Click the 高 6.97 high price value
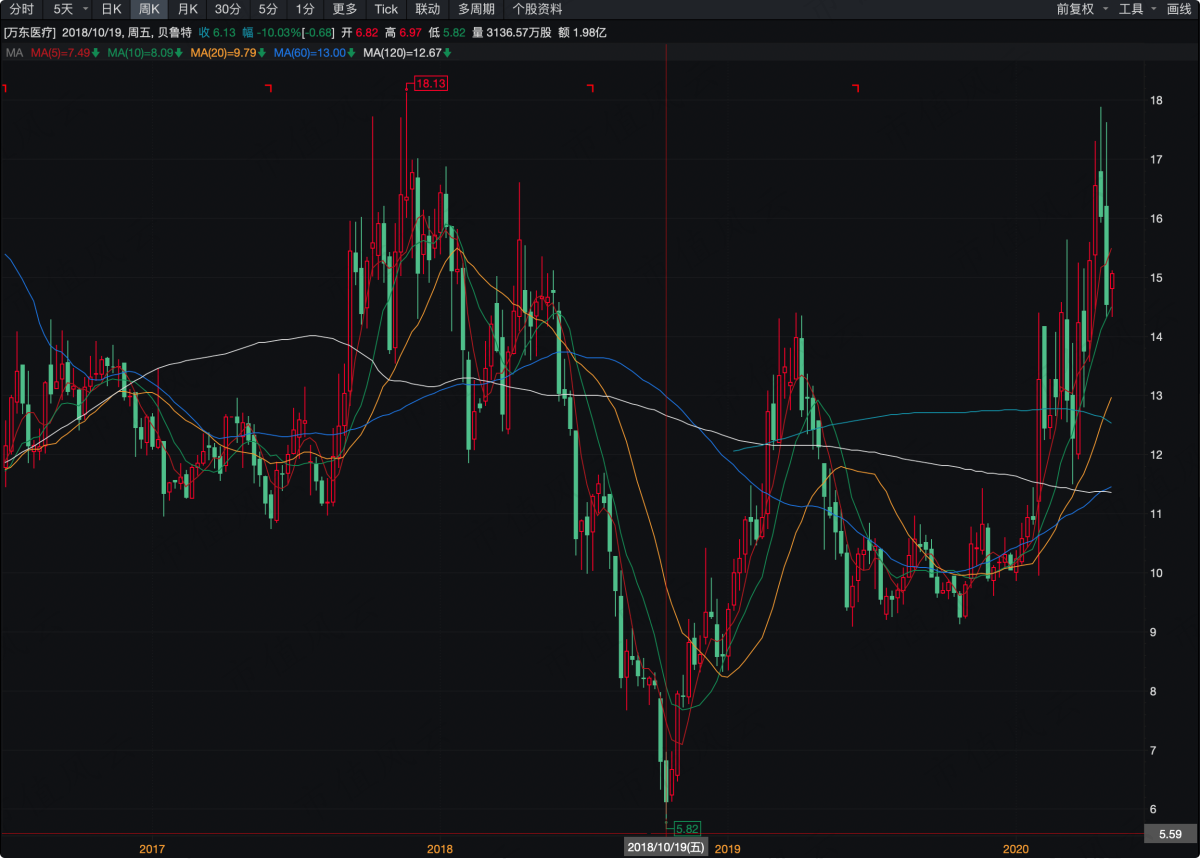Image resolution: width=1200 pixels, height=859 pixels. point(403,32)
